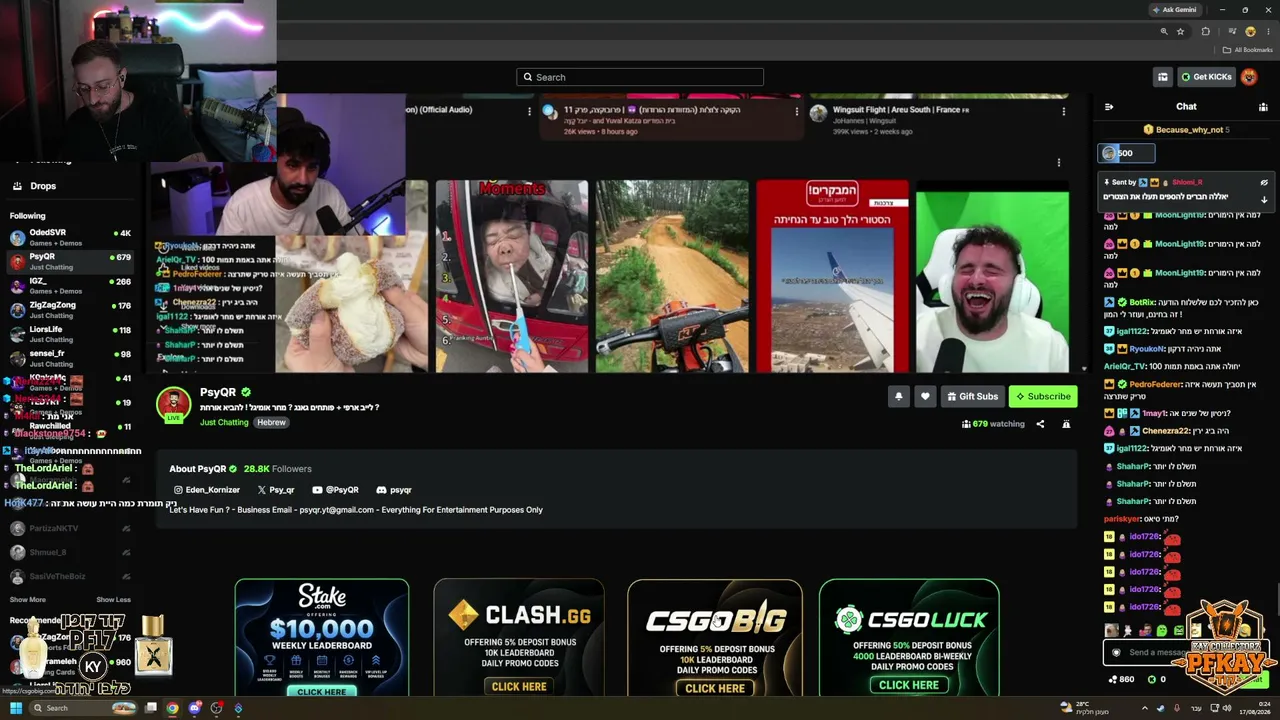Click the 679 watching viewer count

click(993, 424)
